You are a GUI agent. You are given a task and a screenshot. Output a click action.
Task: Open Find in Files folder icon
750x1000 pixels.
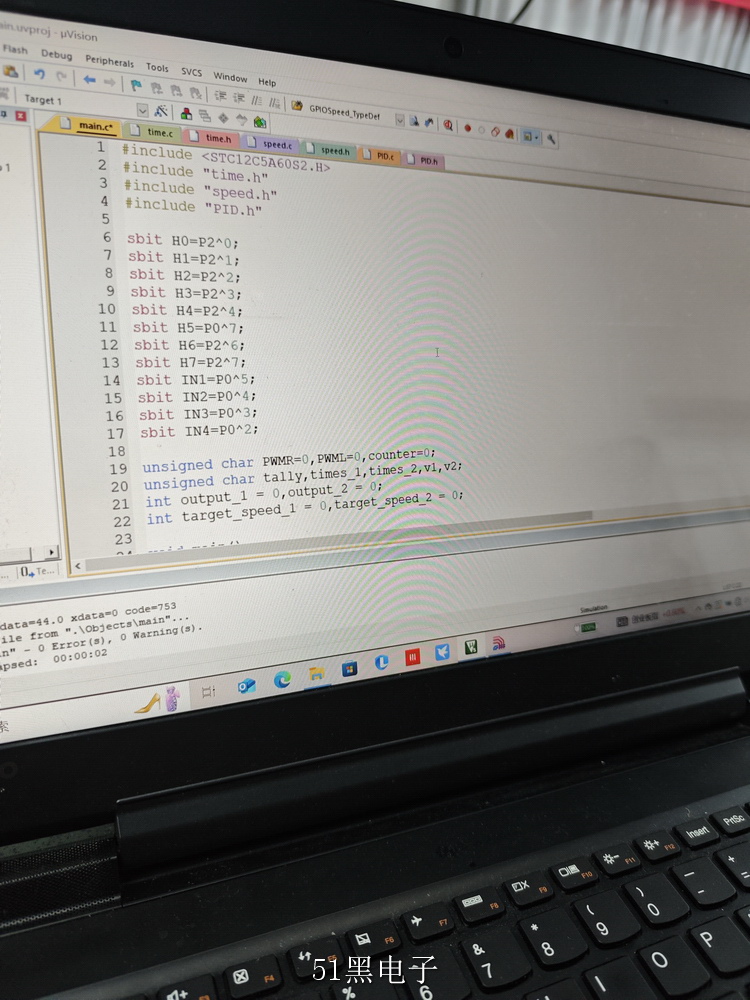point(297,105)
